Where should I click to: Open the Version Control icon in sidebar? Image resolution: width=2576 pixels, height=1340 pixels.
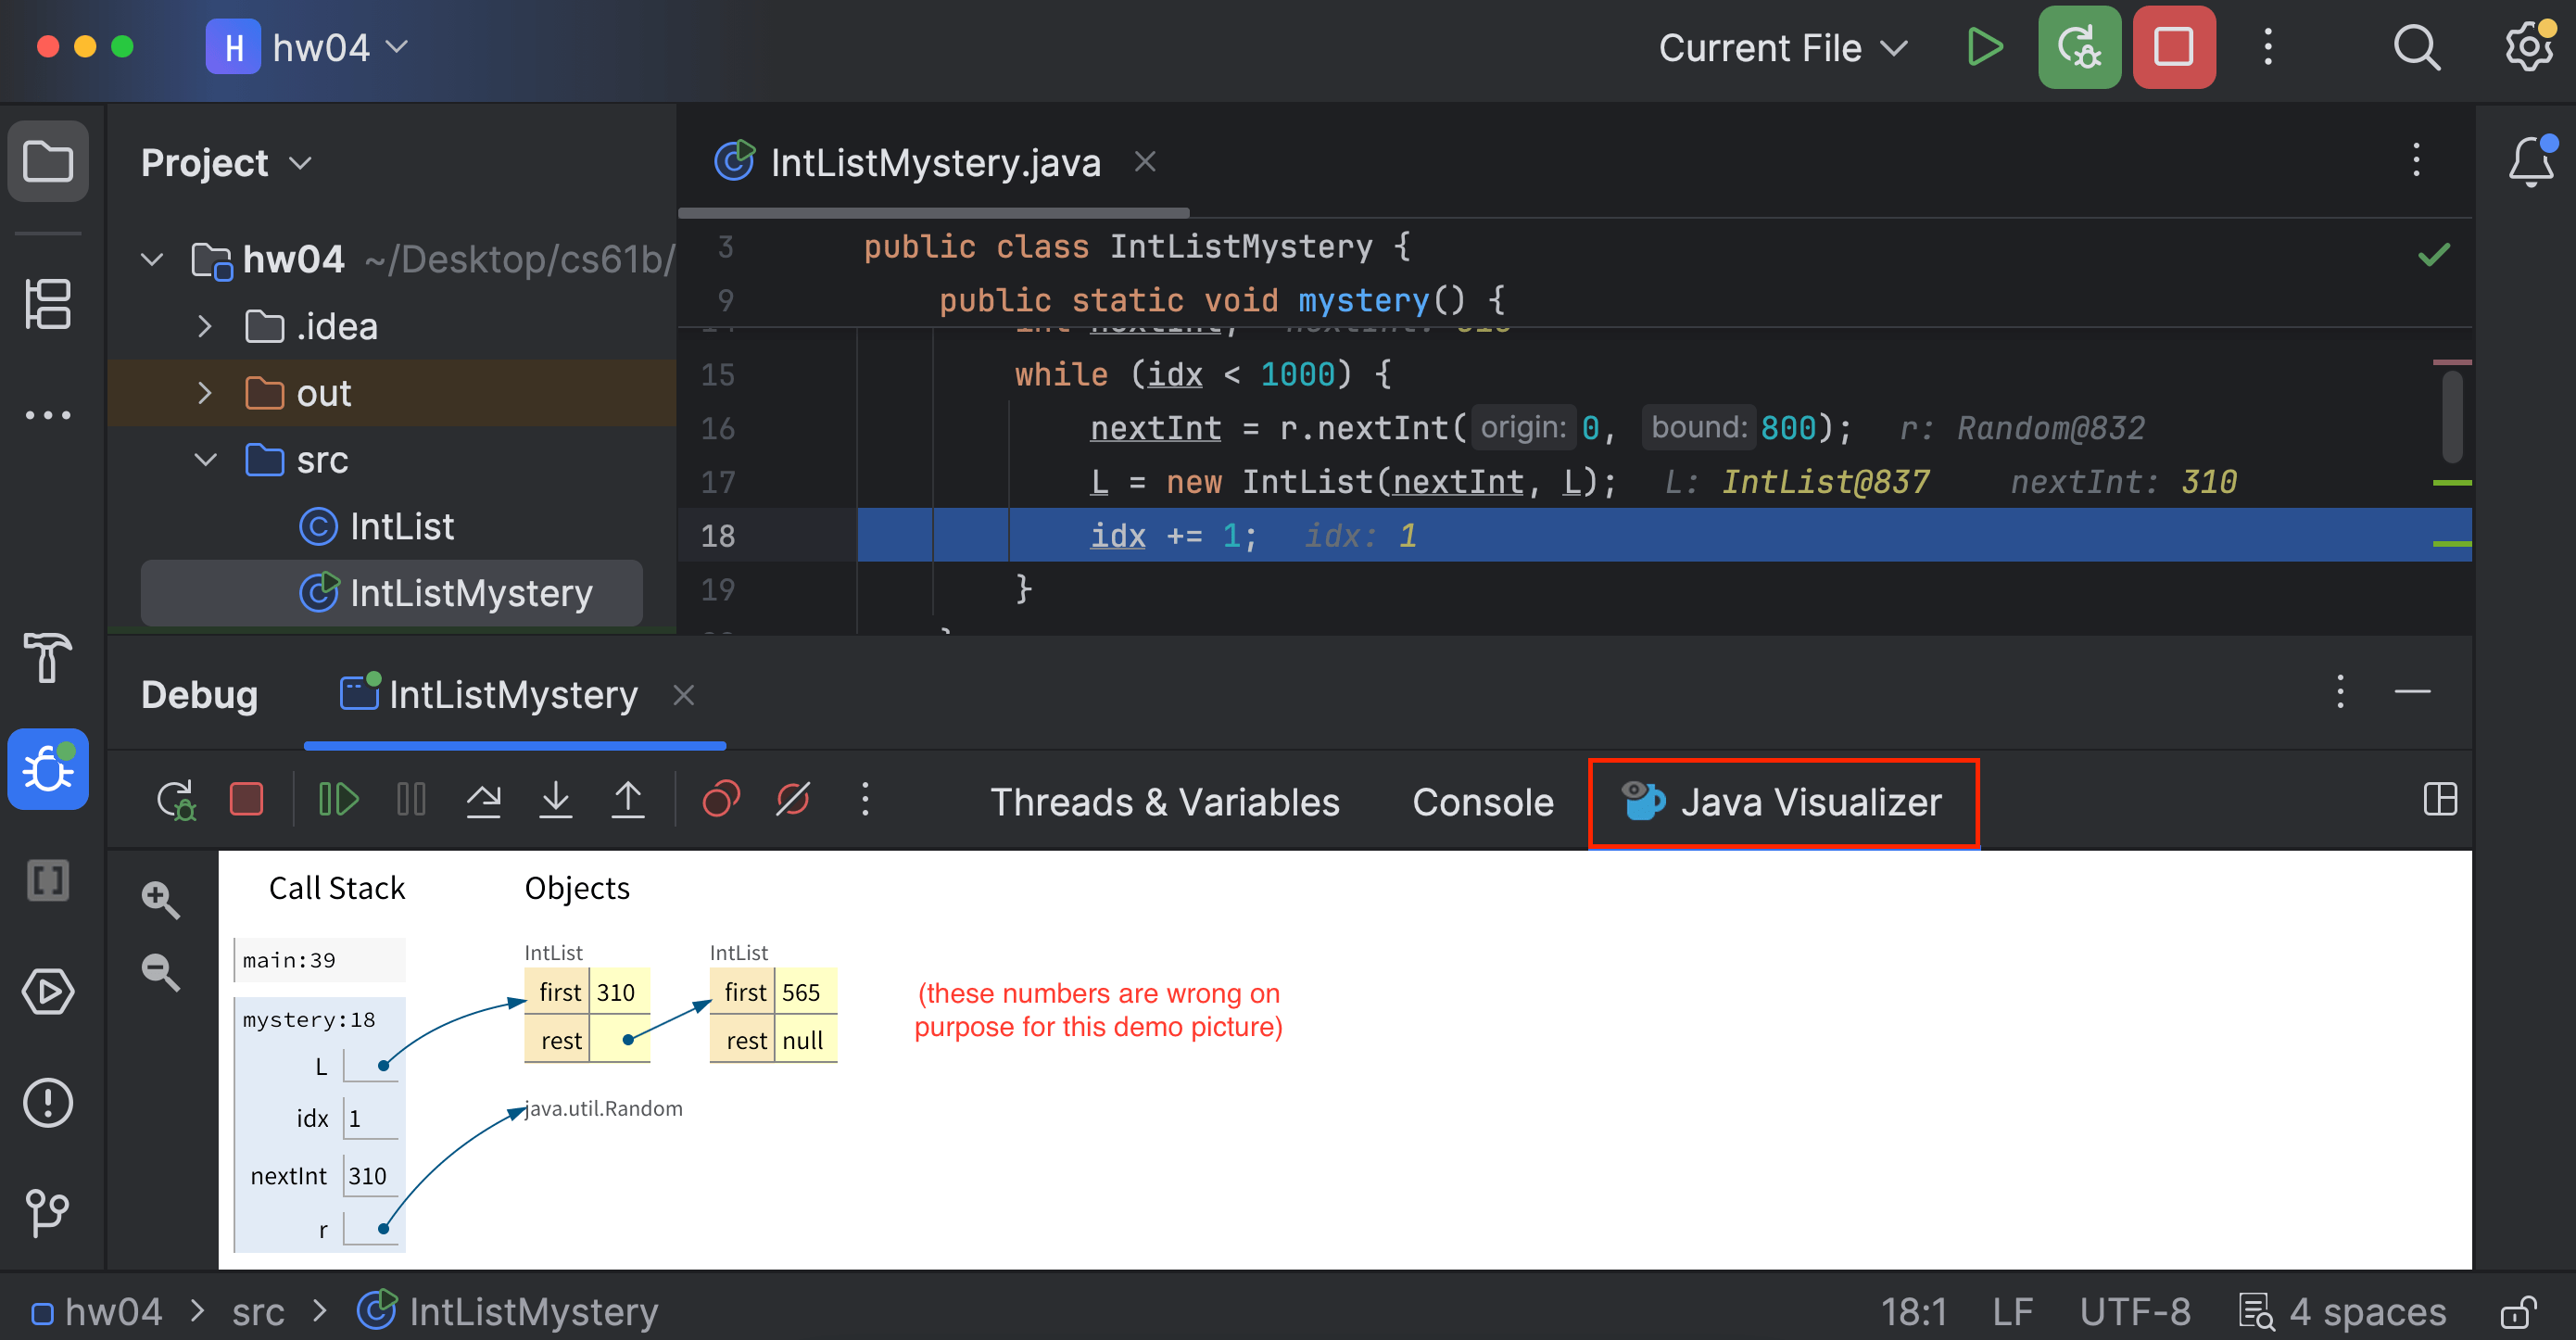click(48, 1213)
